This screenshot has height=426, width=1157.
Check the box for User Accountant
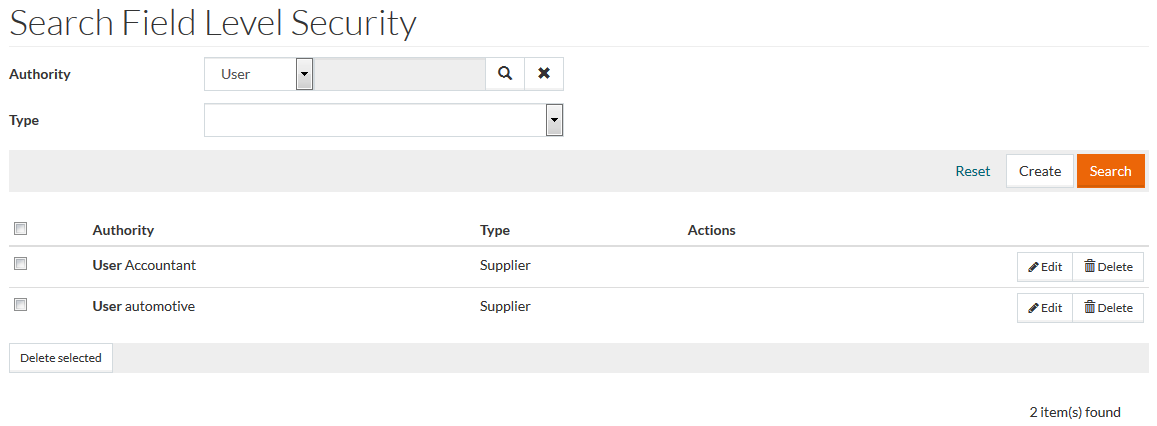coord(20,264)
